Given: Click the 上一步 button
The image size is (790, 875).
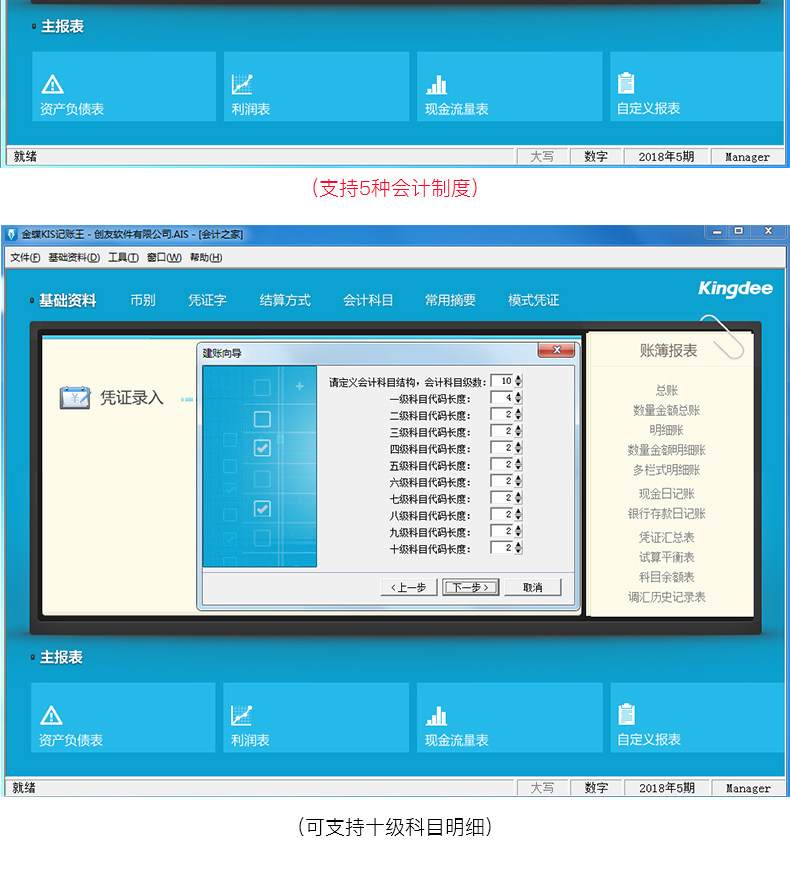Looking at the screenshot, I should [409, 587].
